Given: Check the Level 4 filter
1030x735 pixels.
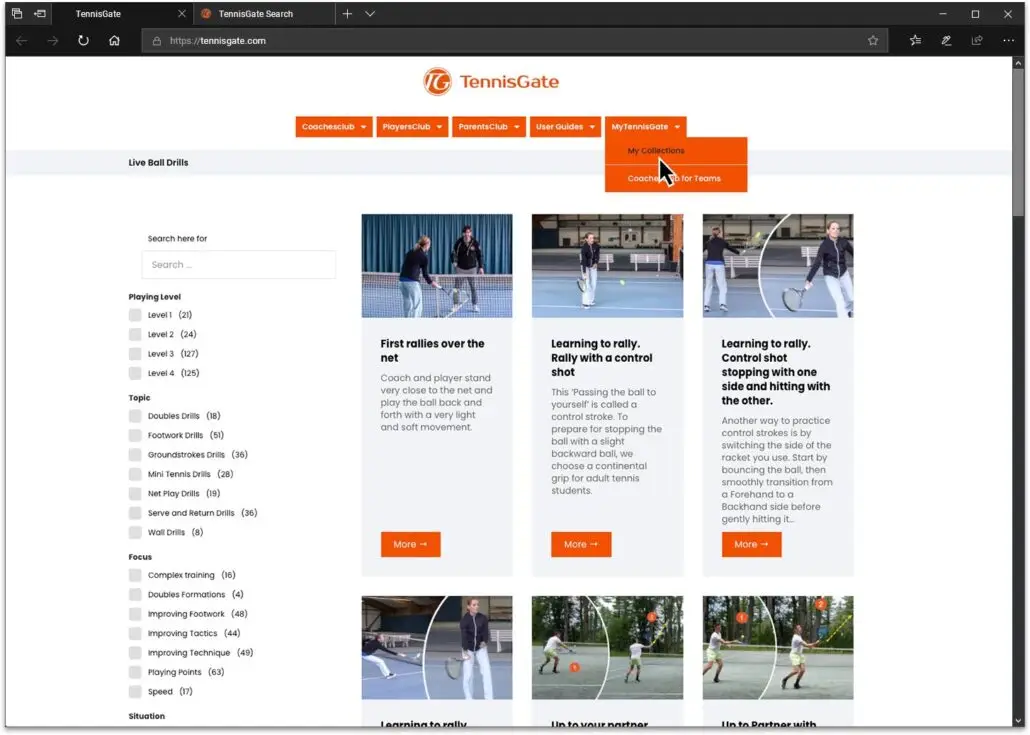Looking at the screenshot, I should (x=135, y=373).
